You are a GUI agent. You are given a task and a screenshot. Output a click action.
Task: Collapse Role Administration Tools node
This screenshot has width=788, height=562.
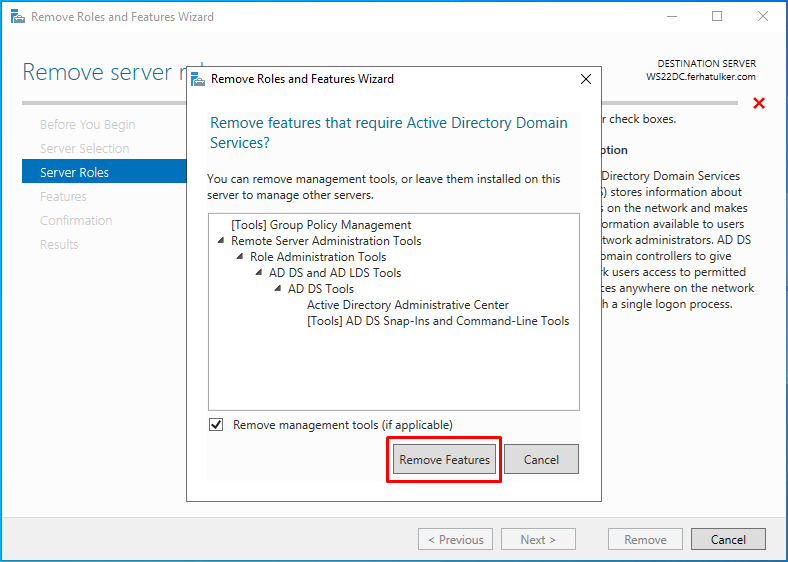pyautogui.click(x=240, y=257)
